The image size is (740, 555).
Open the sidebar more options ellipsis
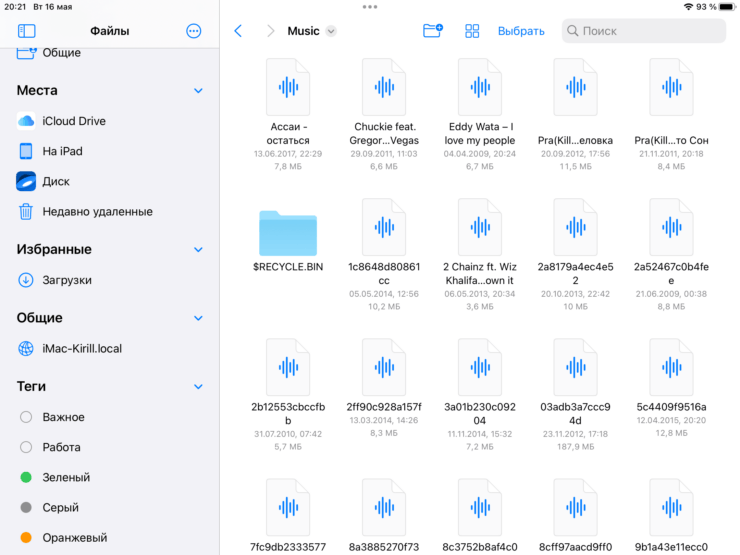(x=194, y=31)
